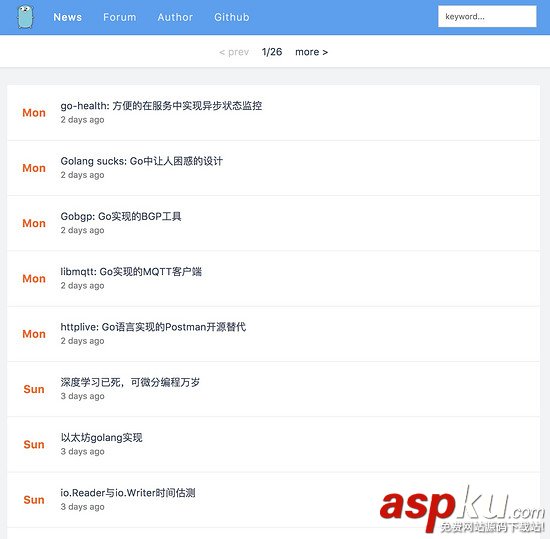Click Mon label beside httplive article
This screenshot has height=539, width=550.
tap(34, 334)
